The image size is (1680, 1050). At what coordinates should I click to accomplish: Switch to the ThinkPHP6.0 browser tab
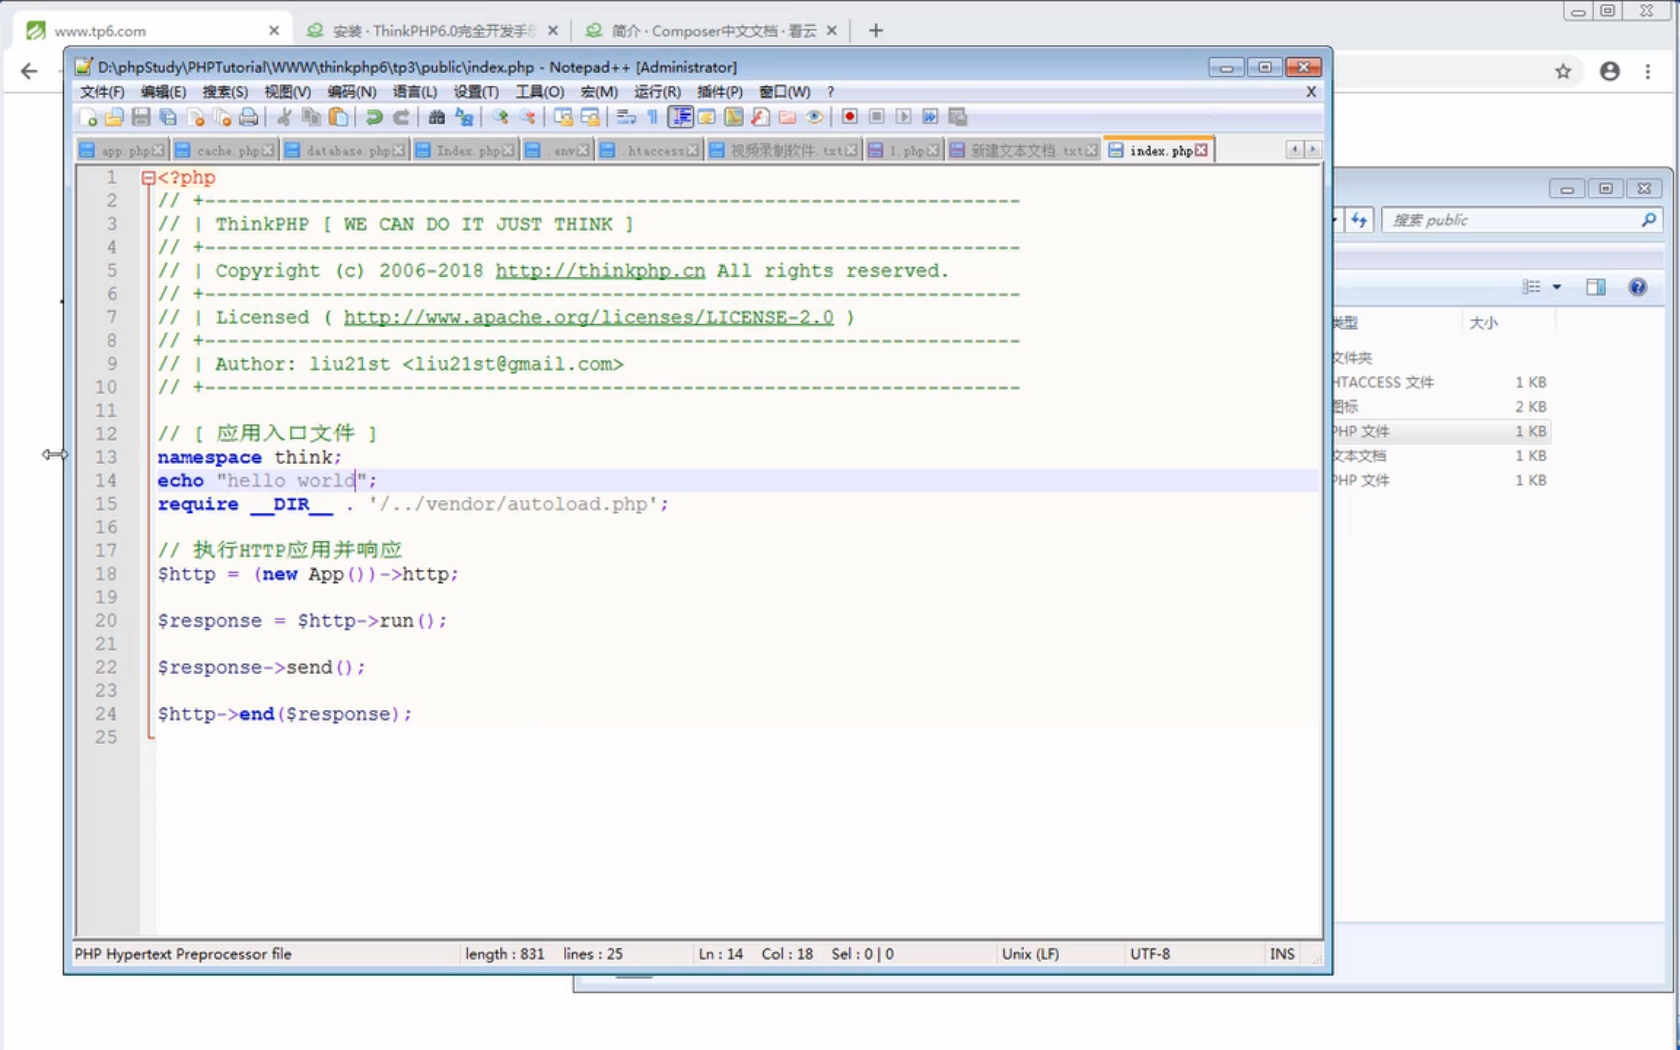(x=432, y=31)
